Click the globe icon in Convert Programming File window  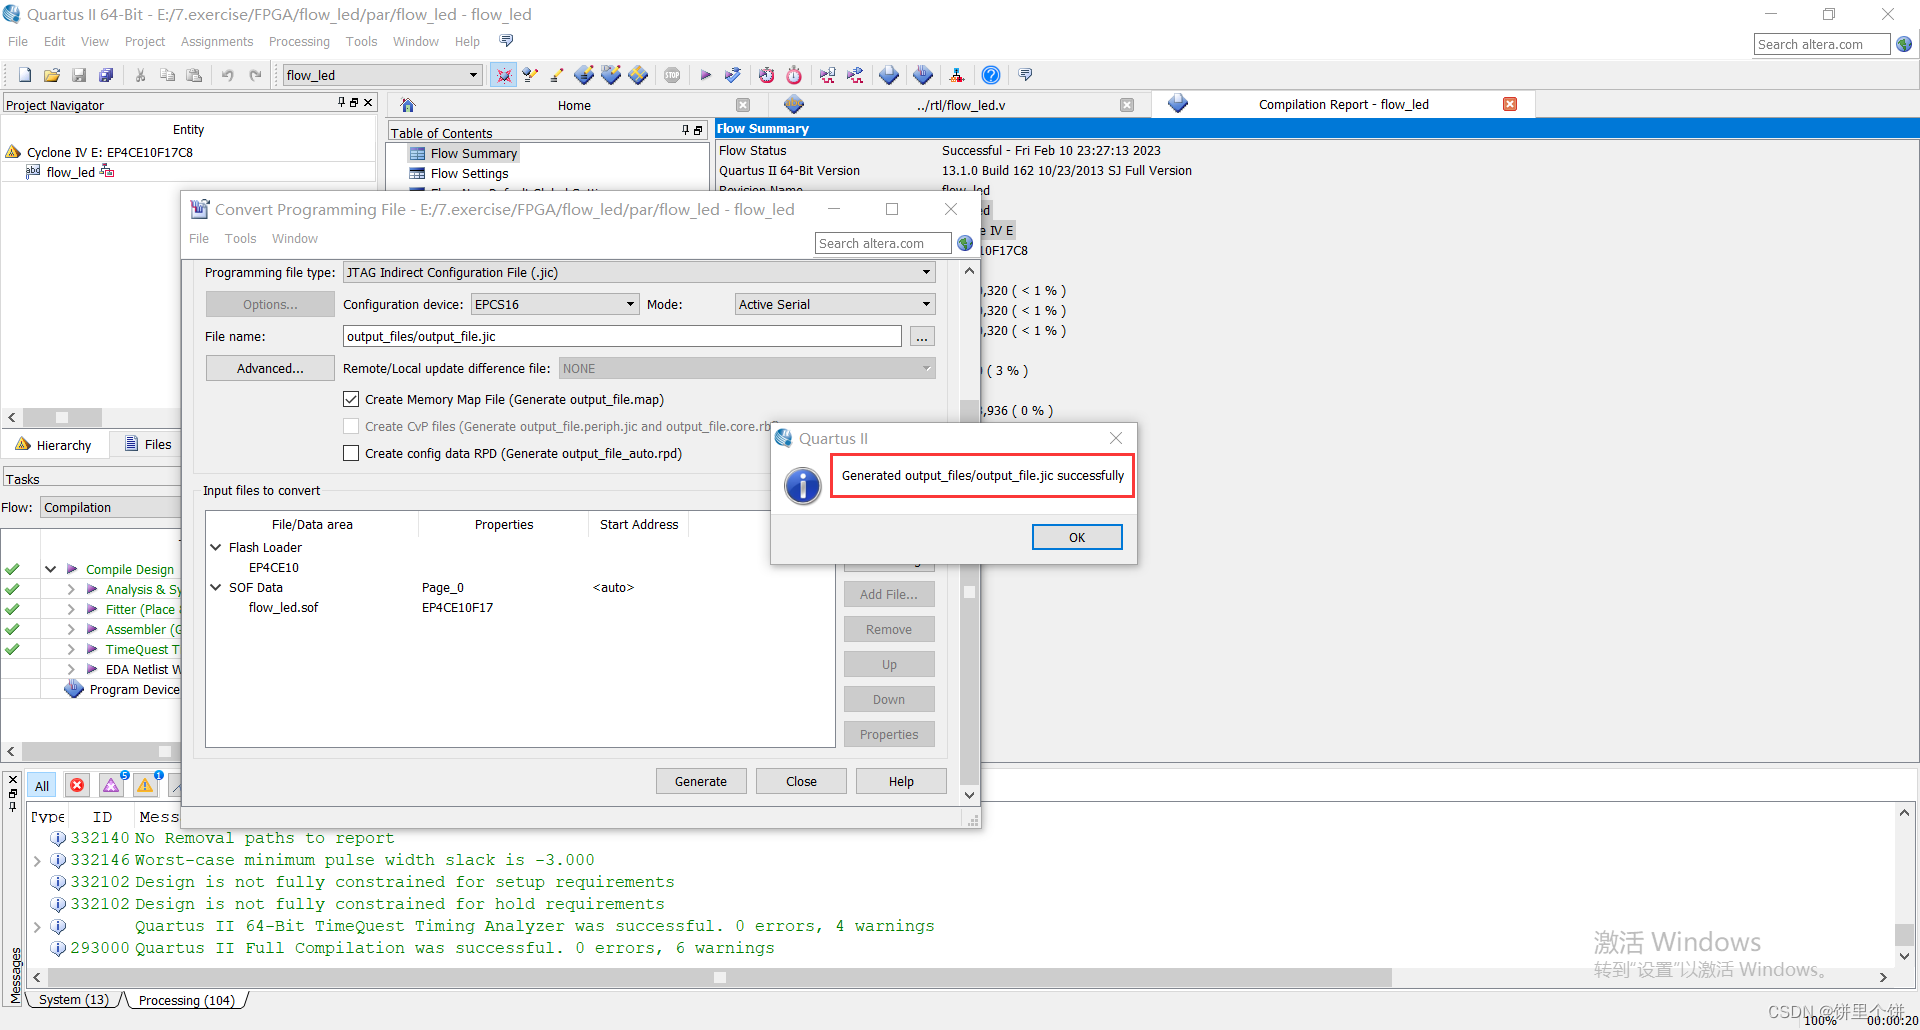click(x=965, y=243)
